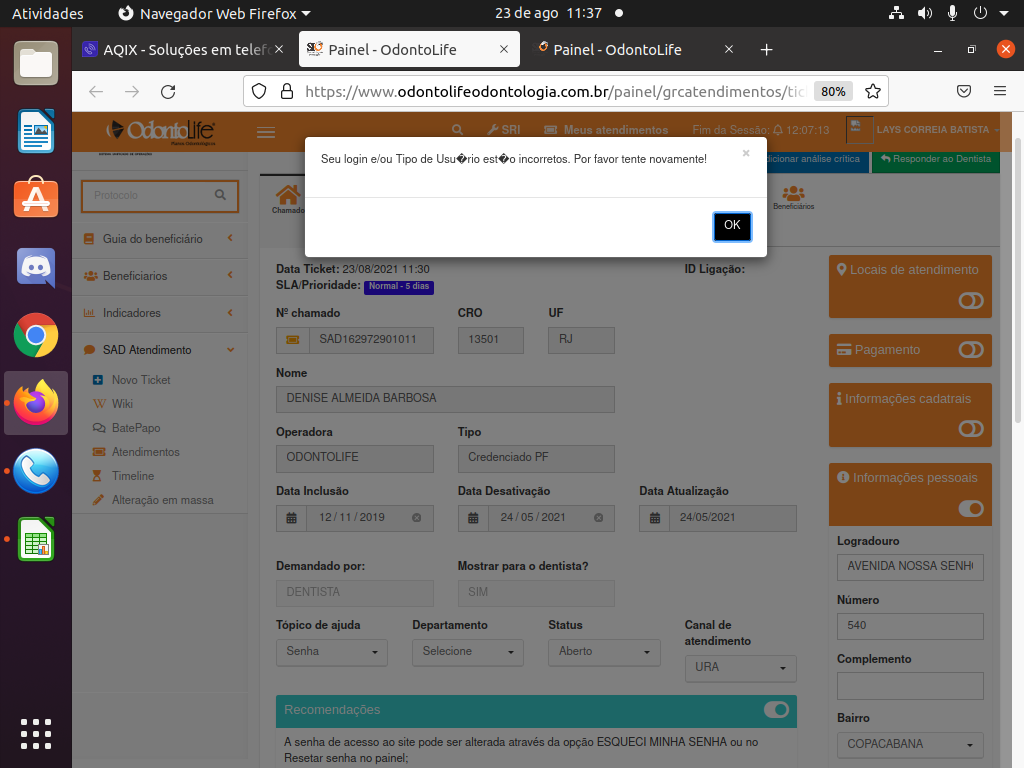Open the Firefox hamburger menu
Image resolution: width=1024 pixels, height=768 pixels.
[999, 91]
